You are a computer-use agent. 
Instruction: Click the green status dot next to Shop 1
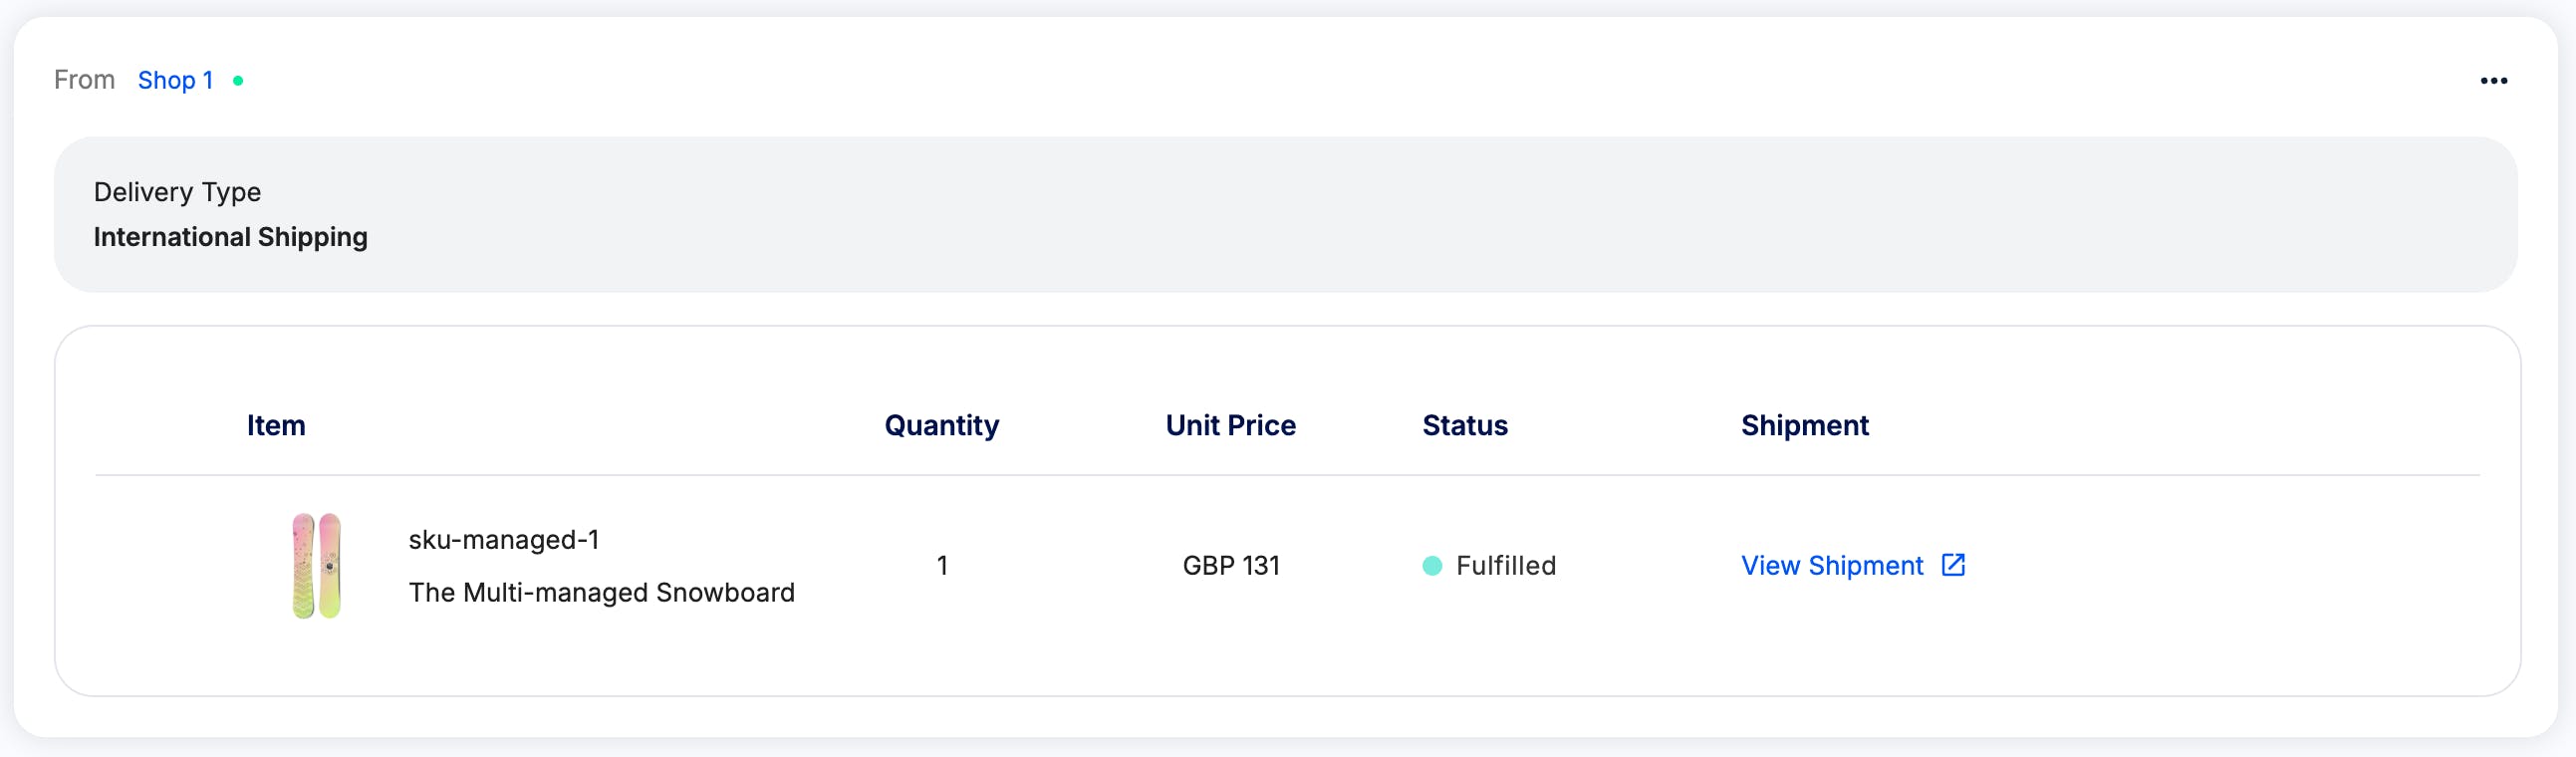click(238, 81)
